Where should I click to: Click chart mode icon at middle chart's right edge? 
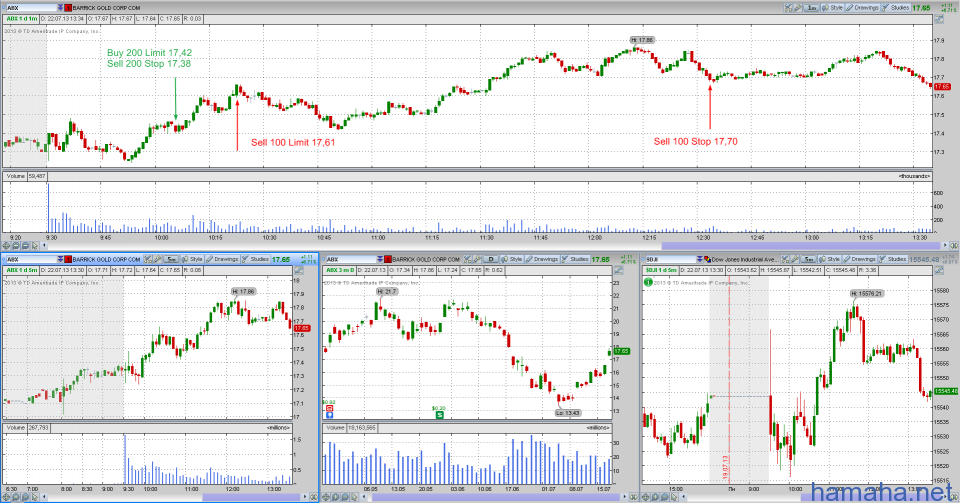(x=618, y=270)
